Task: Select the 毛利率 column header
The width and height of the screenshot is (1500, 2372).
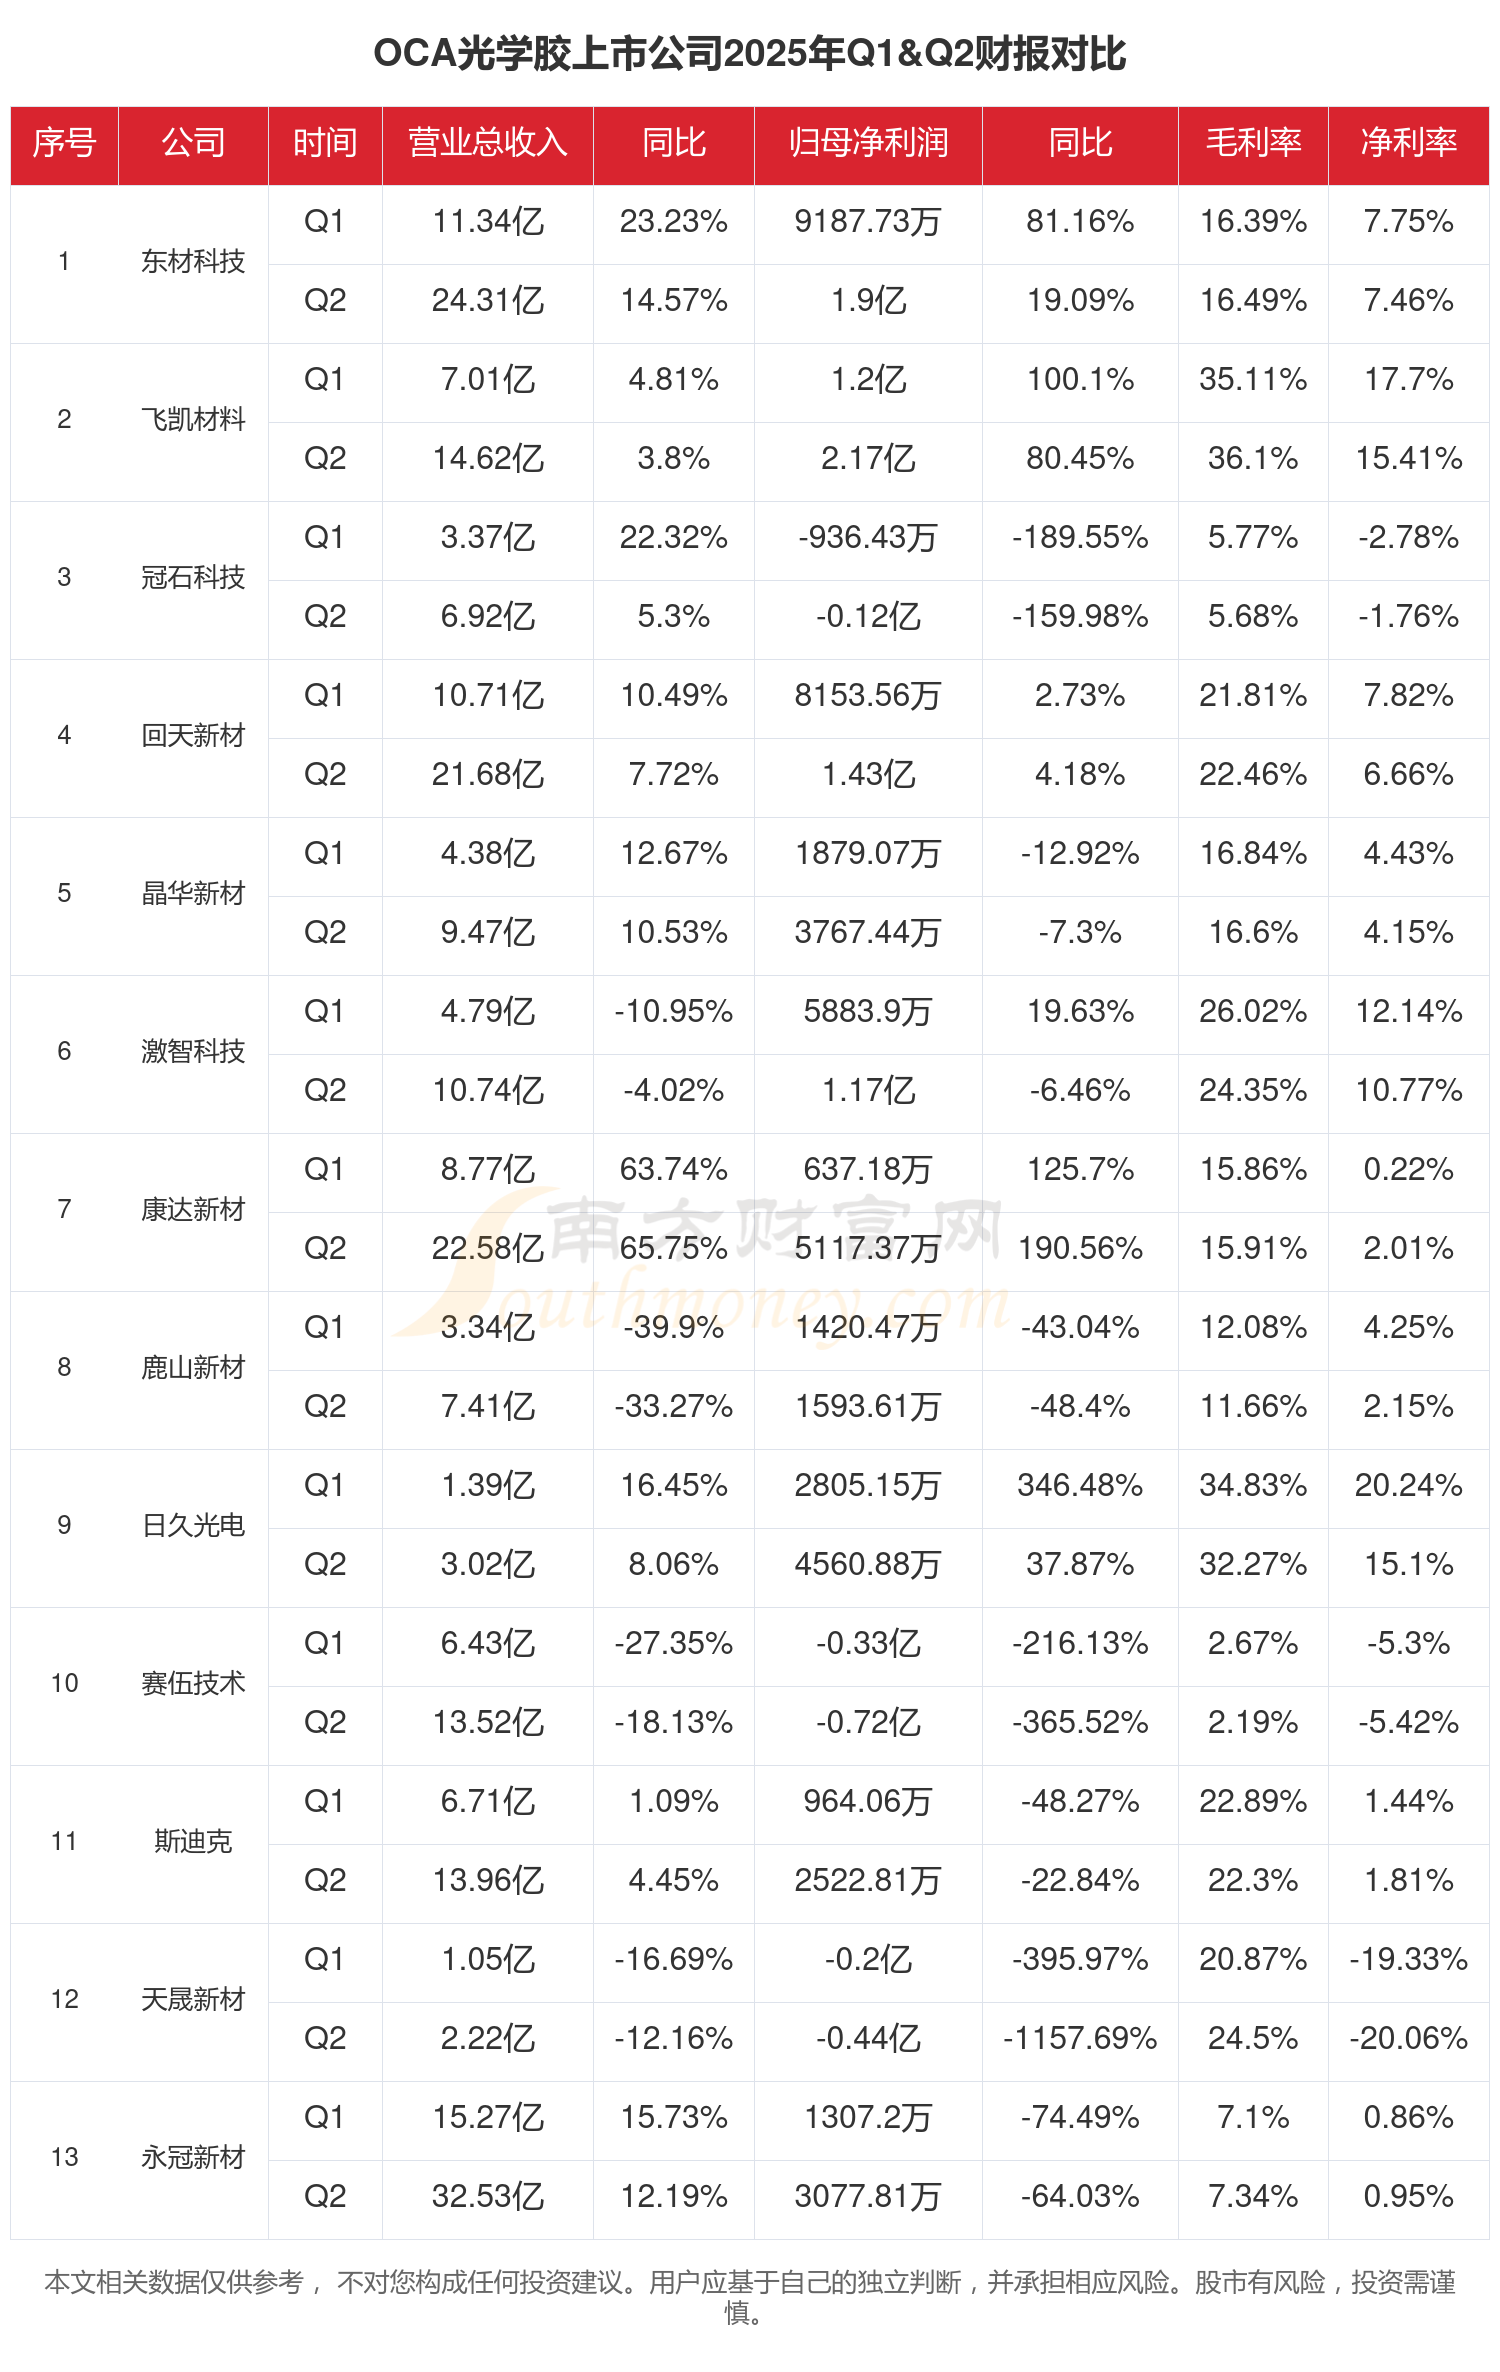Action: 1253,143
